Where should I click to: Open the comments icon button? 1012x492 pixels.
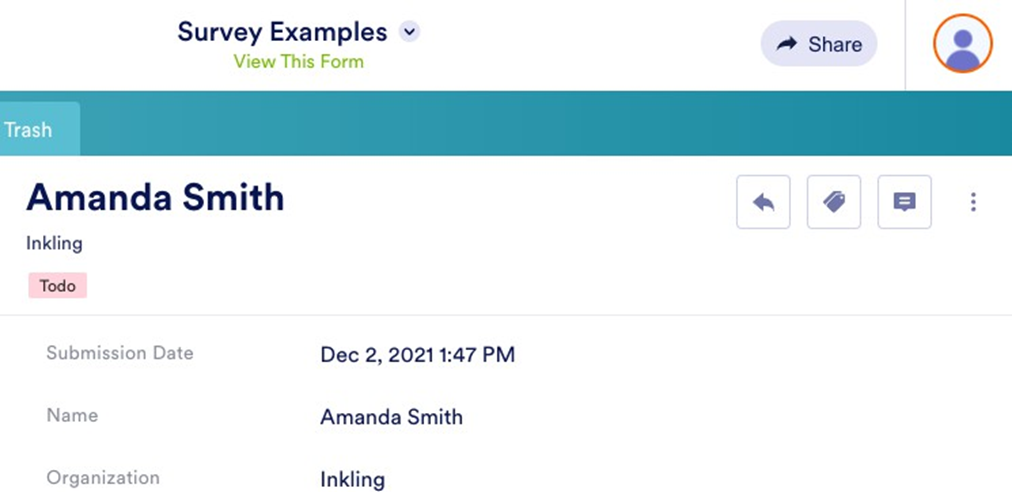click(904, 202)
